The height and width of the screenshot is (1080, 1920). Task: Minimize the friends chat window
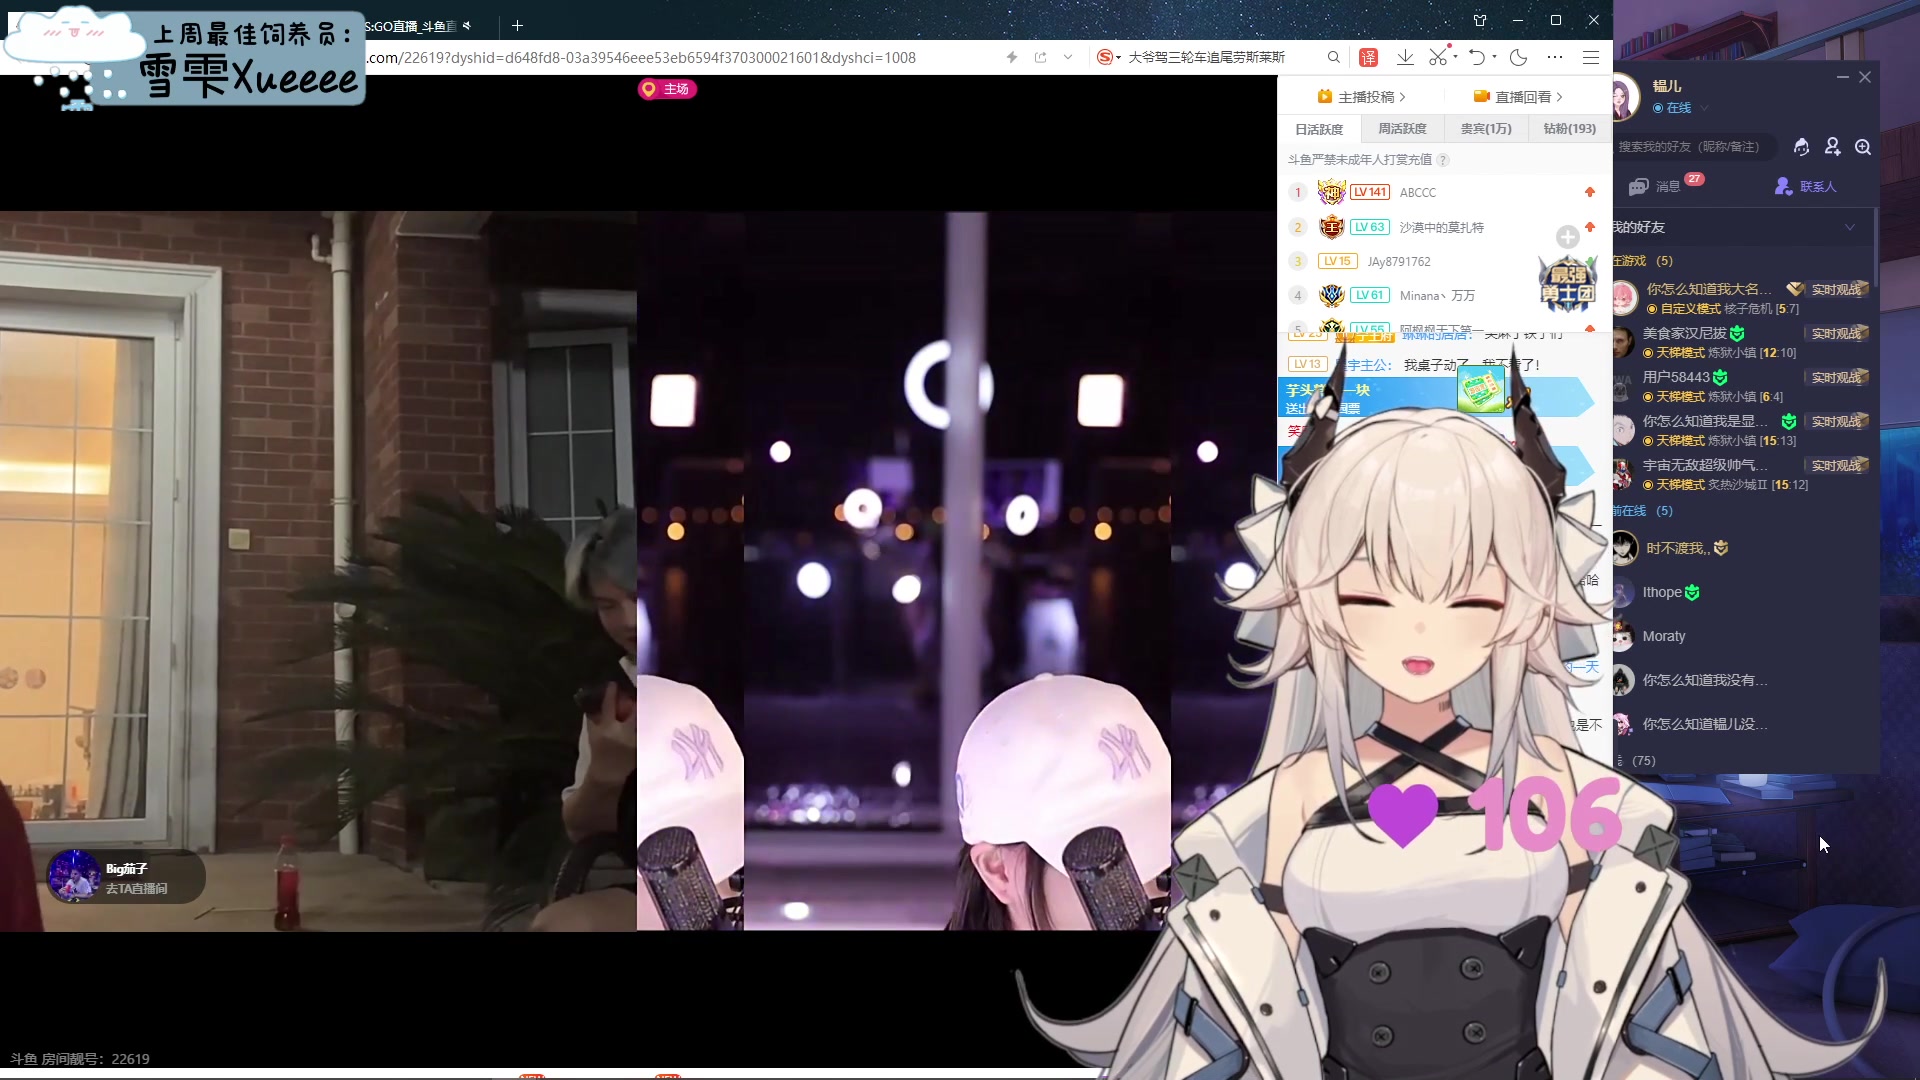[1842, 77]
